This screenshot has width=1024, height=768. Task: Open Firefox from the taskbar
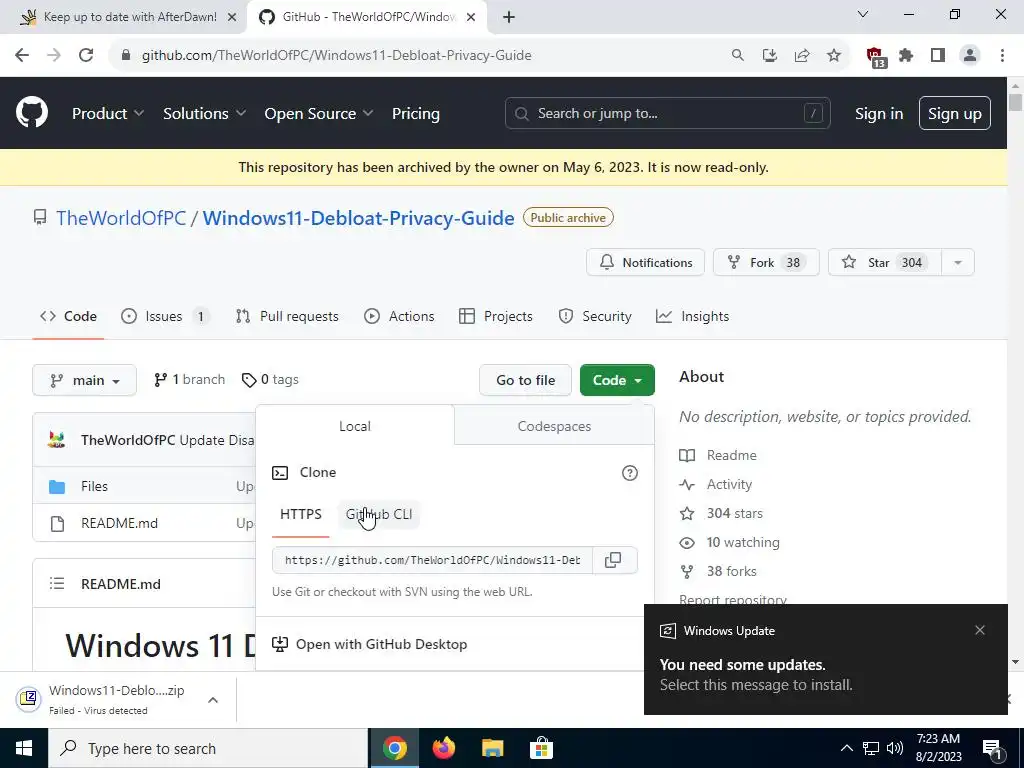click(x=444, y=748)
